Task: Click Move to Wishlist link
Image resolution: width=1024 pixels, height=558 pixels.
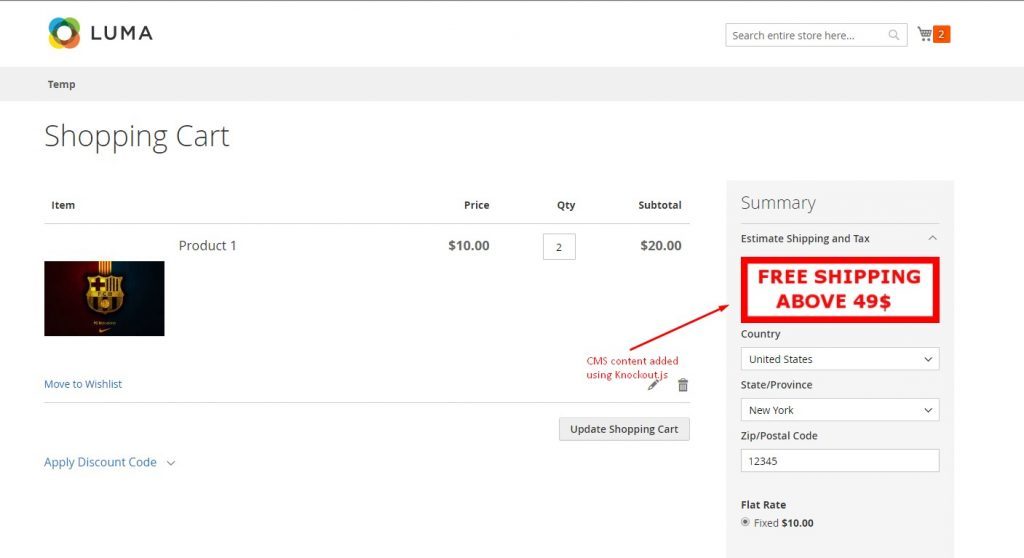Action: 83,384
